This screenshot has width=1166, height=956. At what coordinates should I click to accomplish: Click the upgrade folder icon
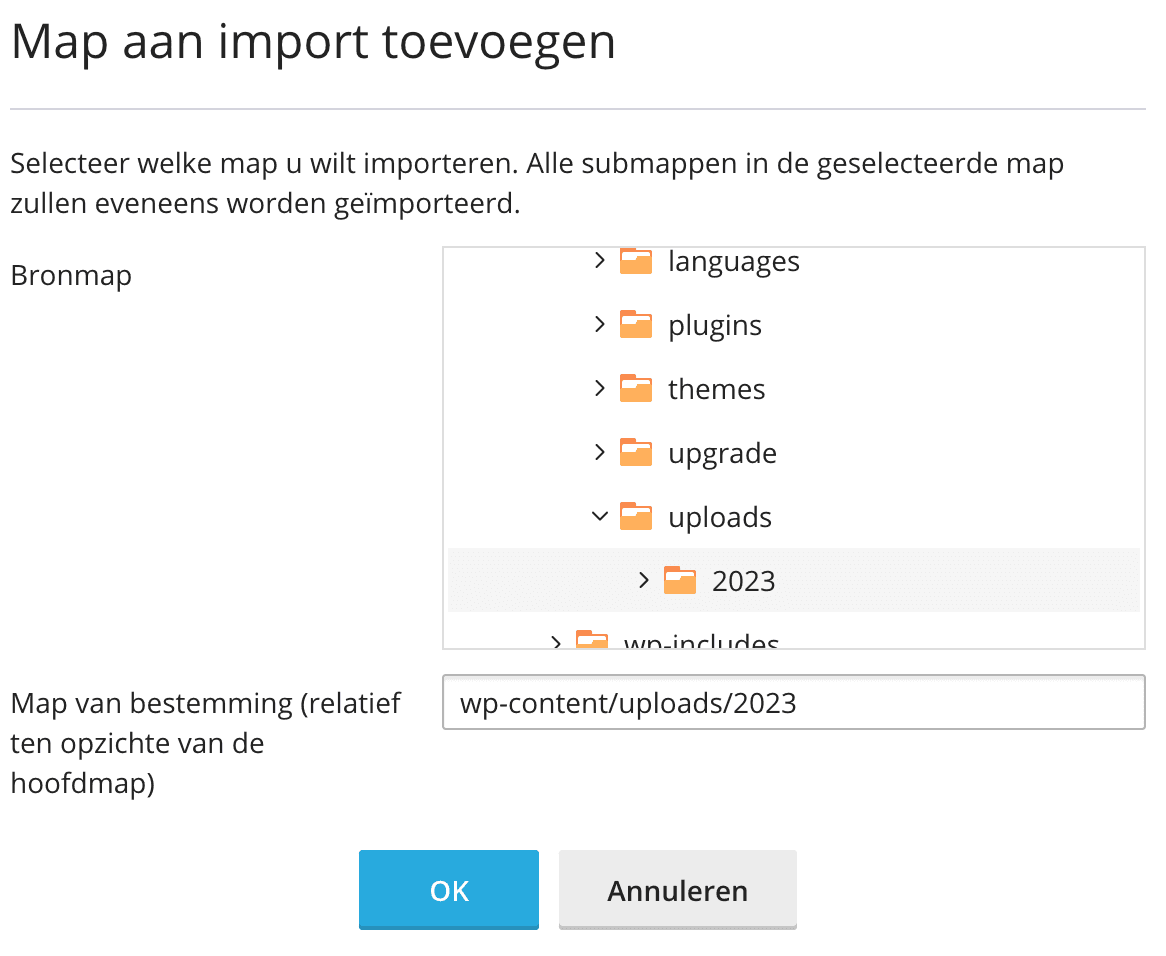click(x=636, y=453)
